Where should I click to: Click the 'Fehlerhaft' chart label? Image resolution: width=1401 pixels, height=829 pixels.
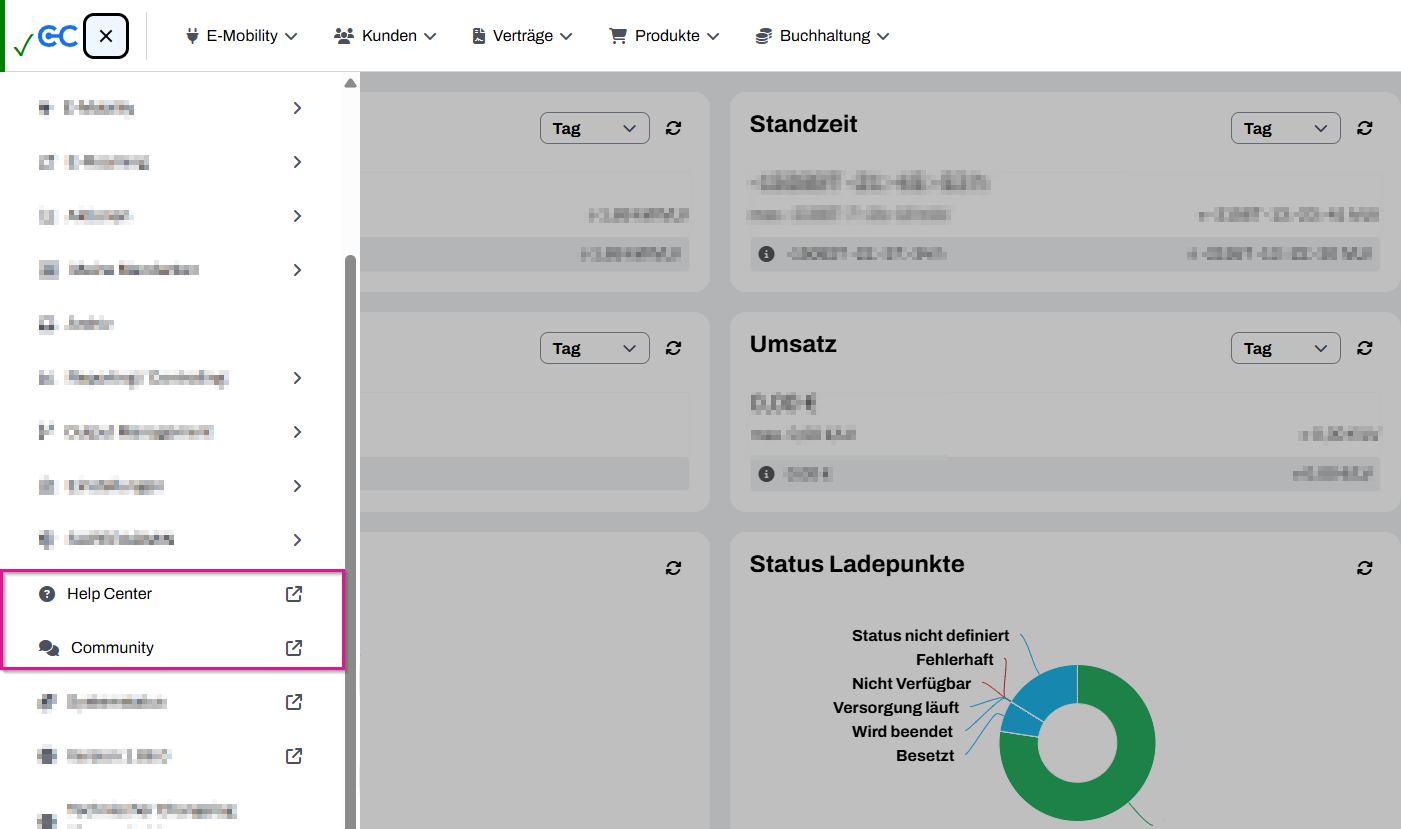tap(955, 660)
